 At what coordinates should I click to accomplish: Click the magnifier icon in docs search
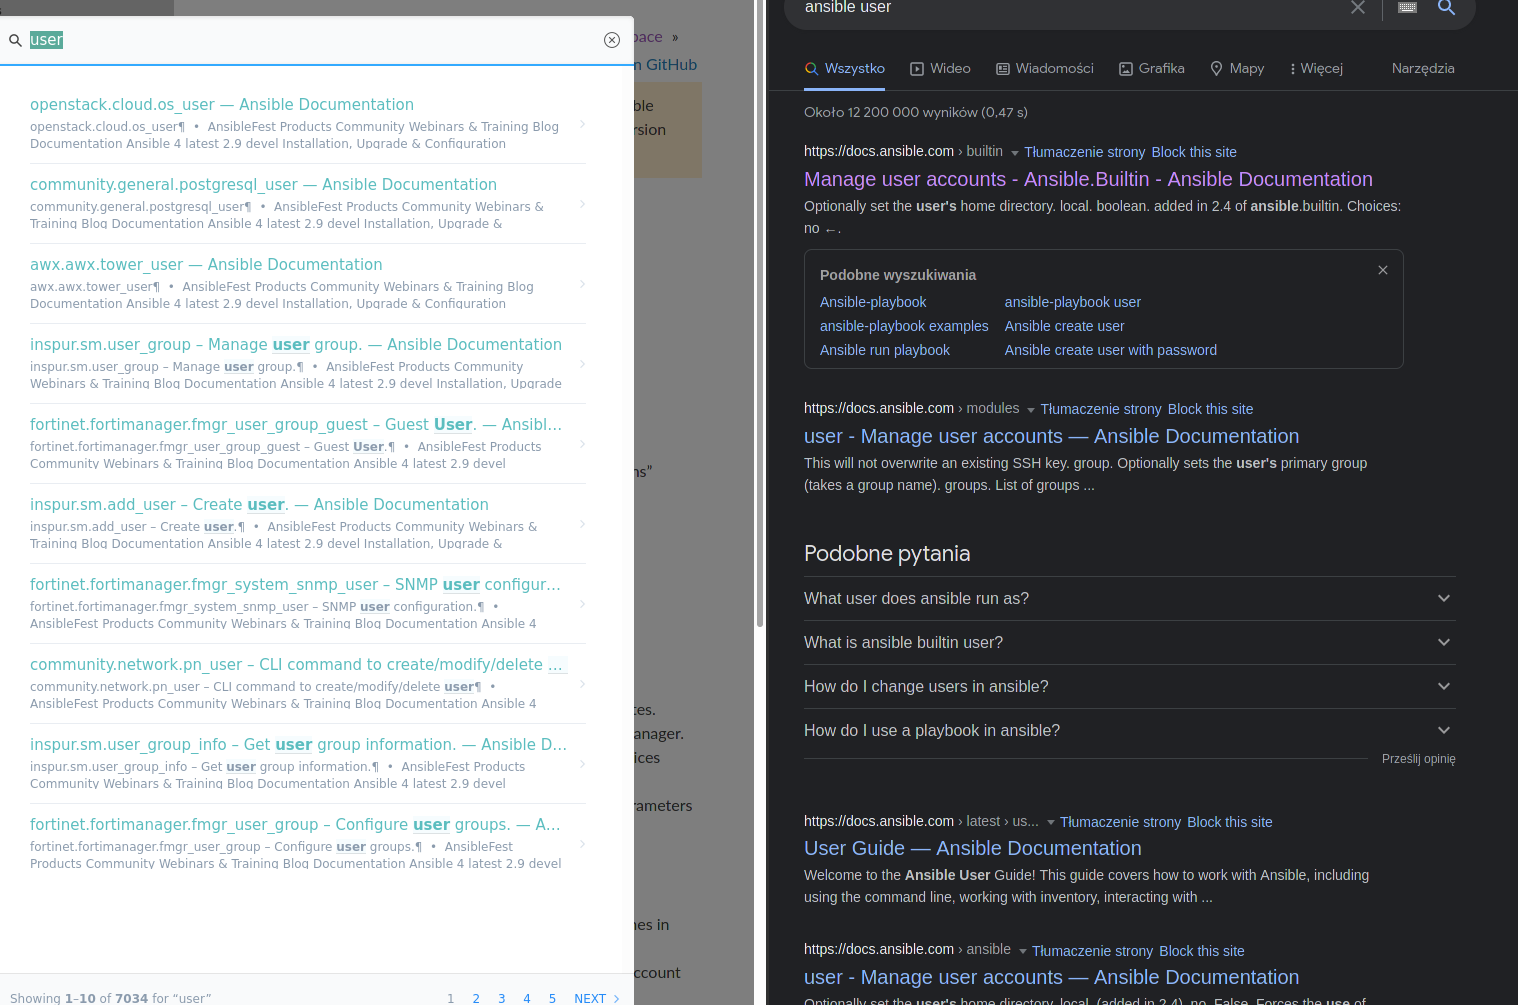click(15, 41)
